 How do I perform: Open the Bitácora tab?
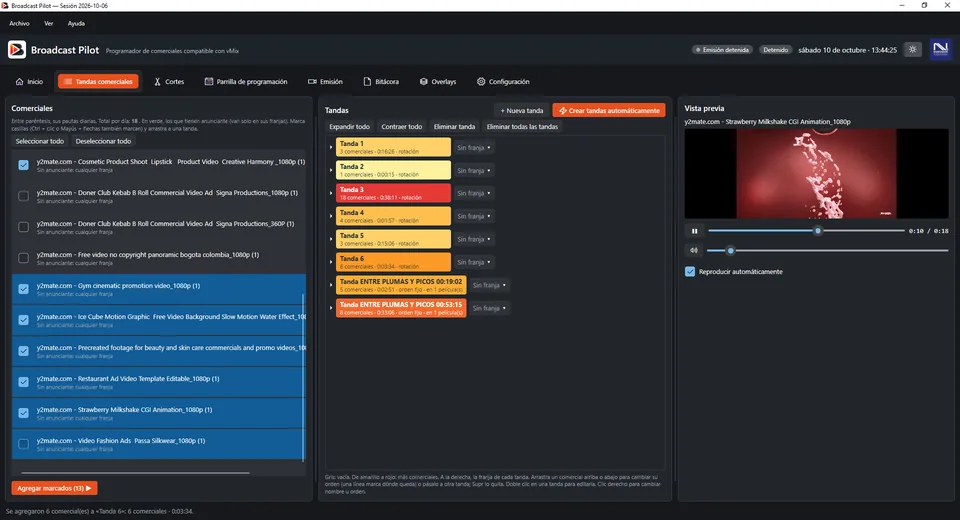[381, 81]
